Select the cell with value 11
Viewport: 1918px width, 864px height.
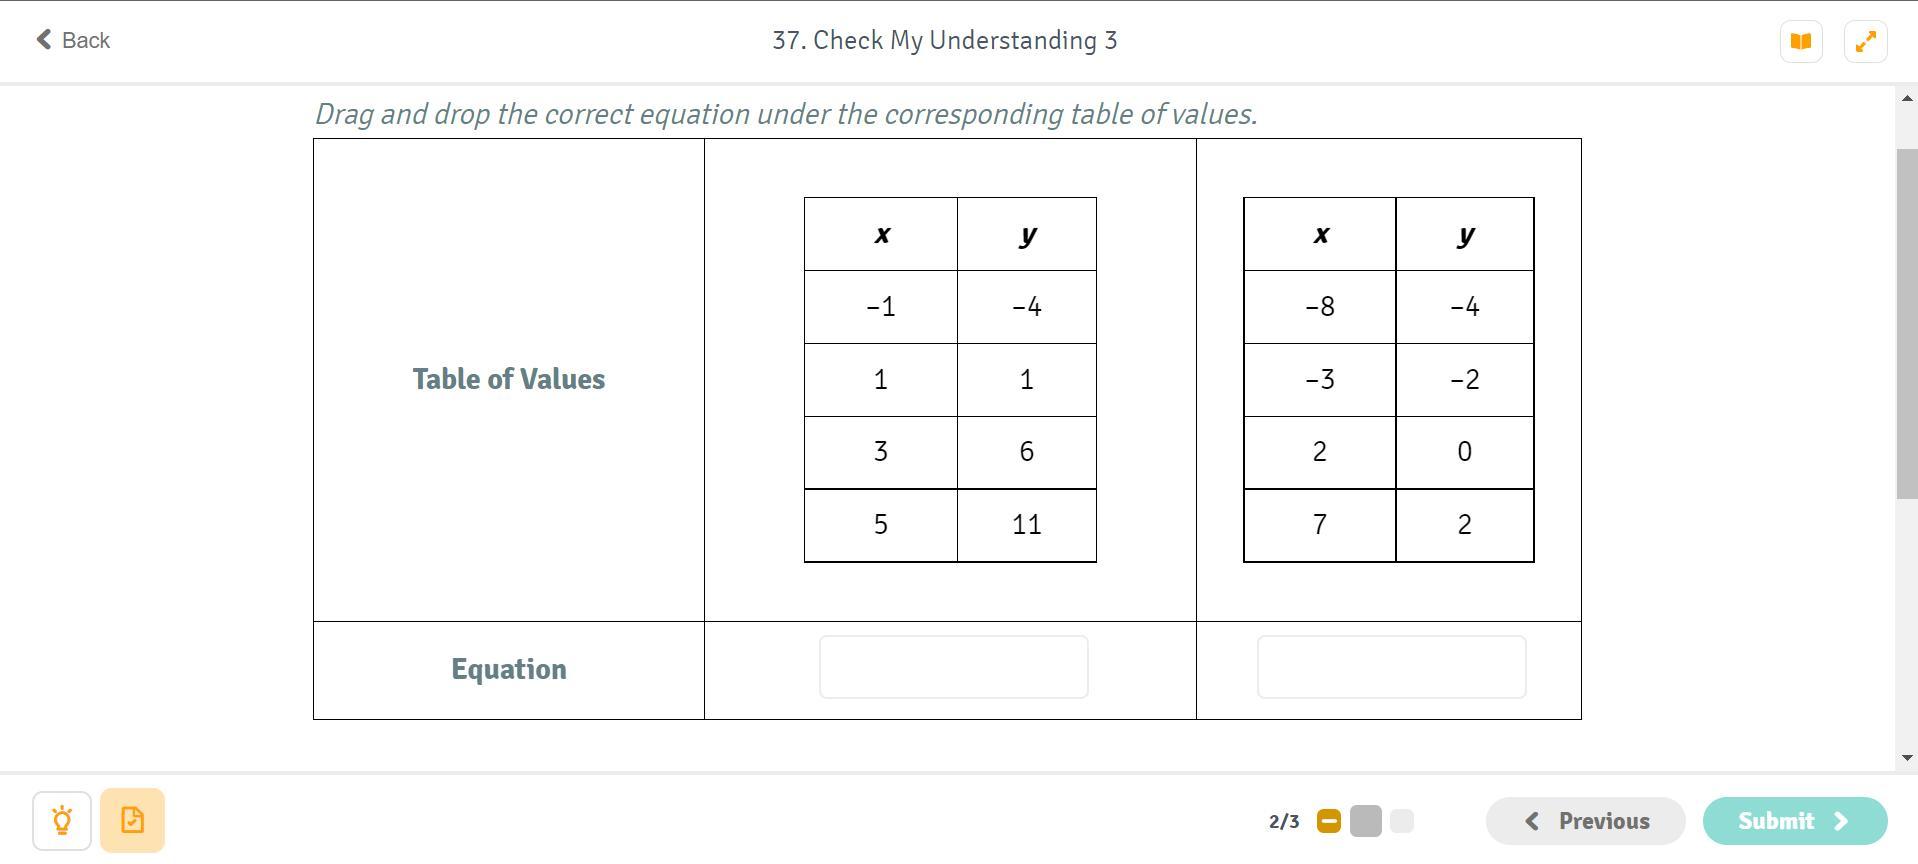pyautogui.click(x=1027, y=525)
